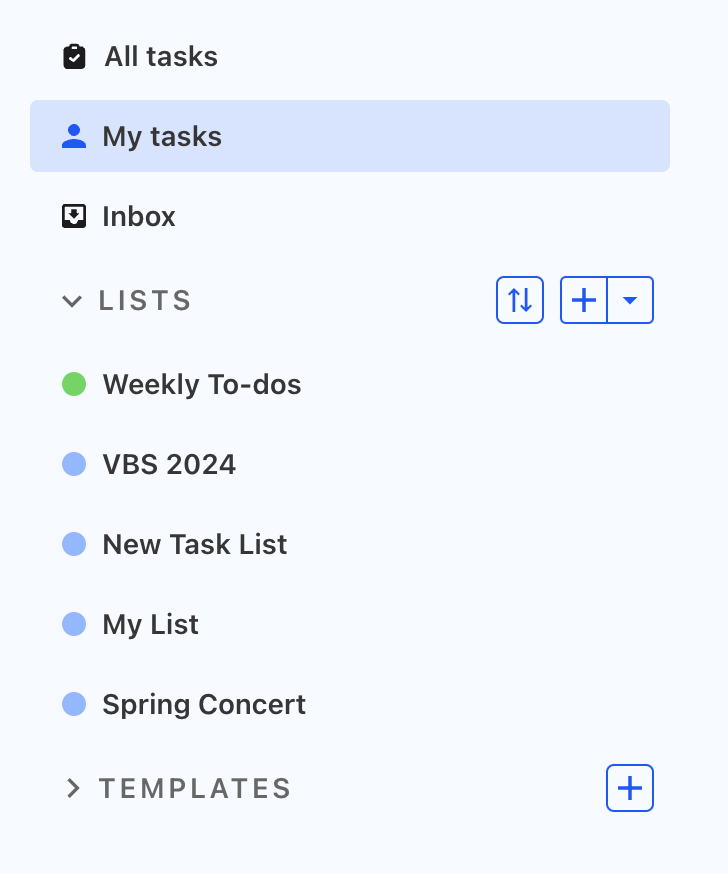Expand the TEMPLATES section chevron
The height and width of the screenshot is (874, 728).
73,788
